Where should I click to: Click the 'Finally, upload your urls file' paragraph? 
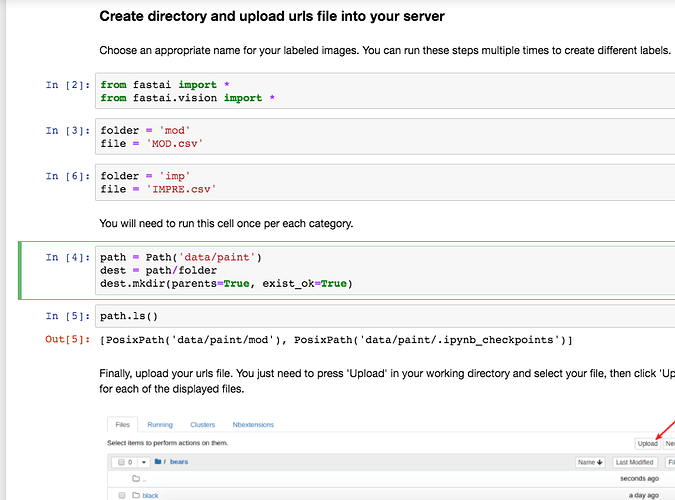(387, 381)
